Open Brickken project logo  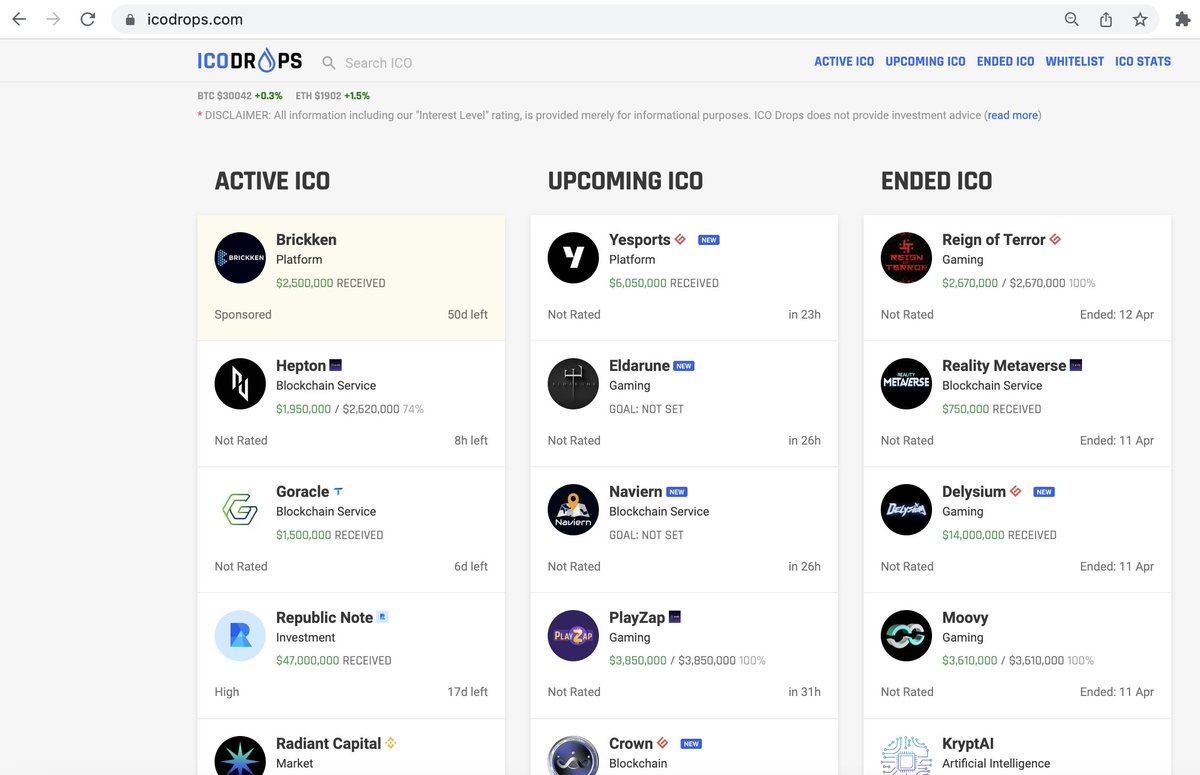240,258
